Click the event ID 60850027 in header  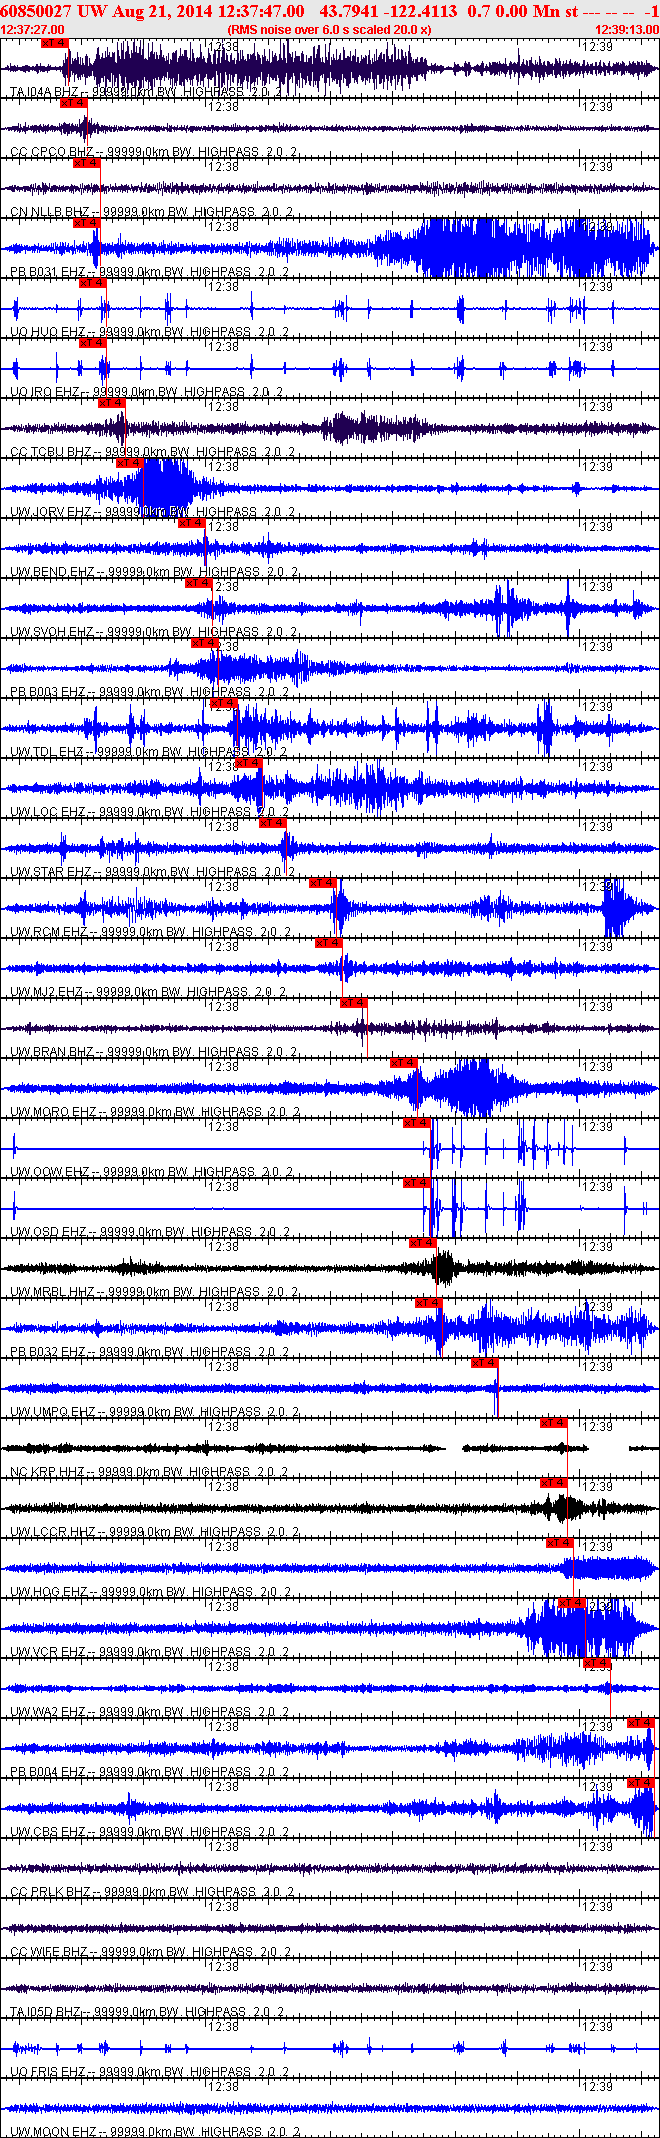click(x=36, y=11)
